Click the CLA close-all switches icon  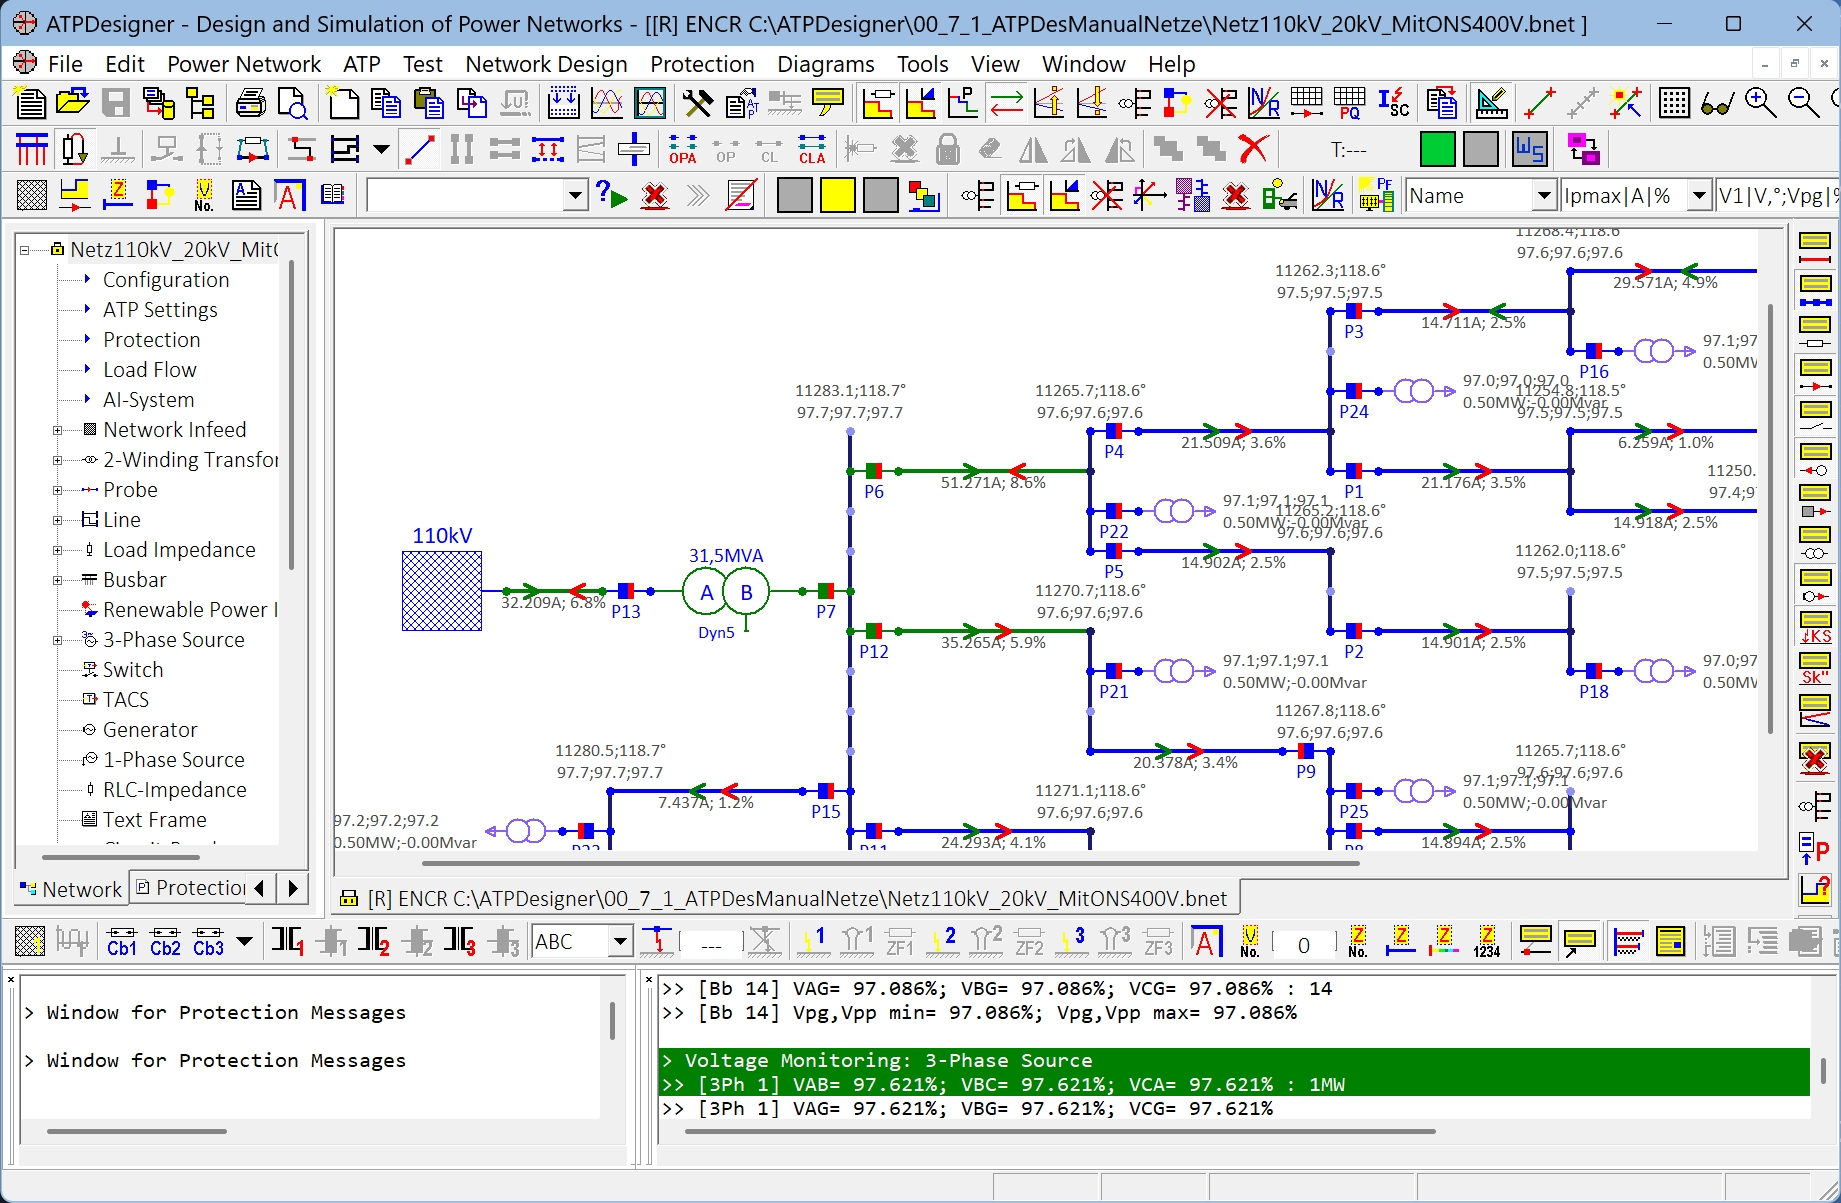[x=812, y=150]
